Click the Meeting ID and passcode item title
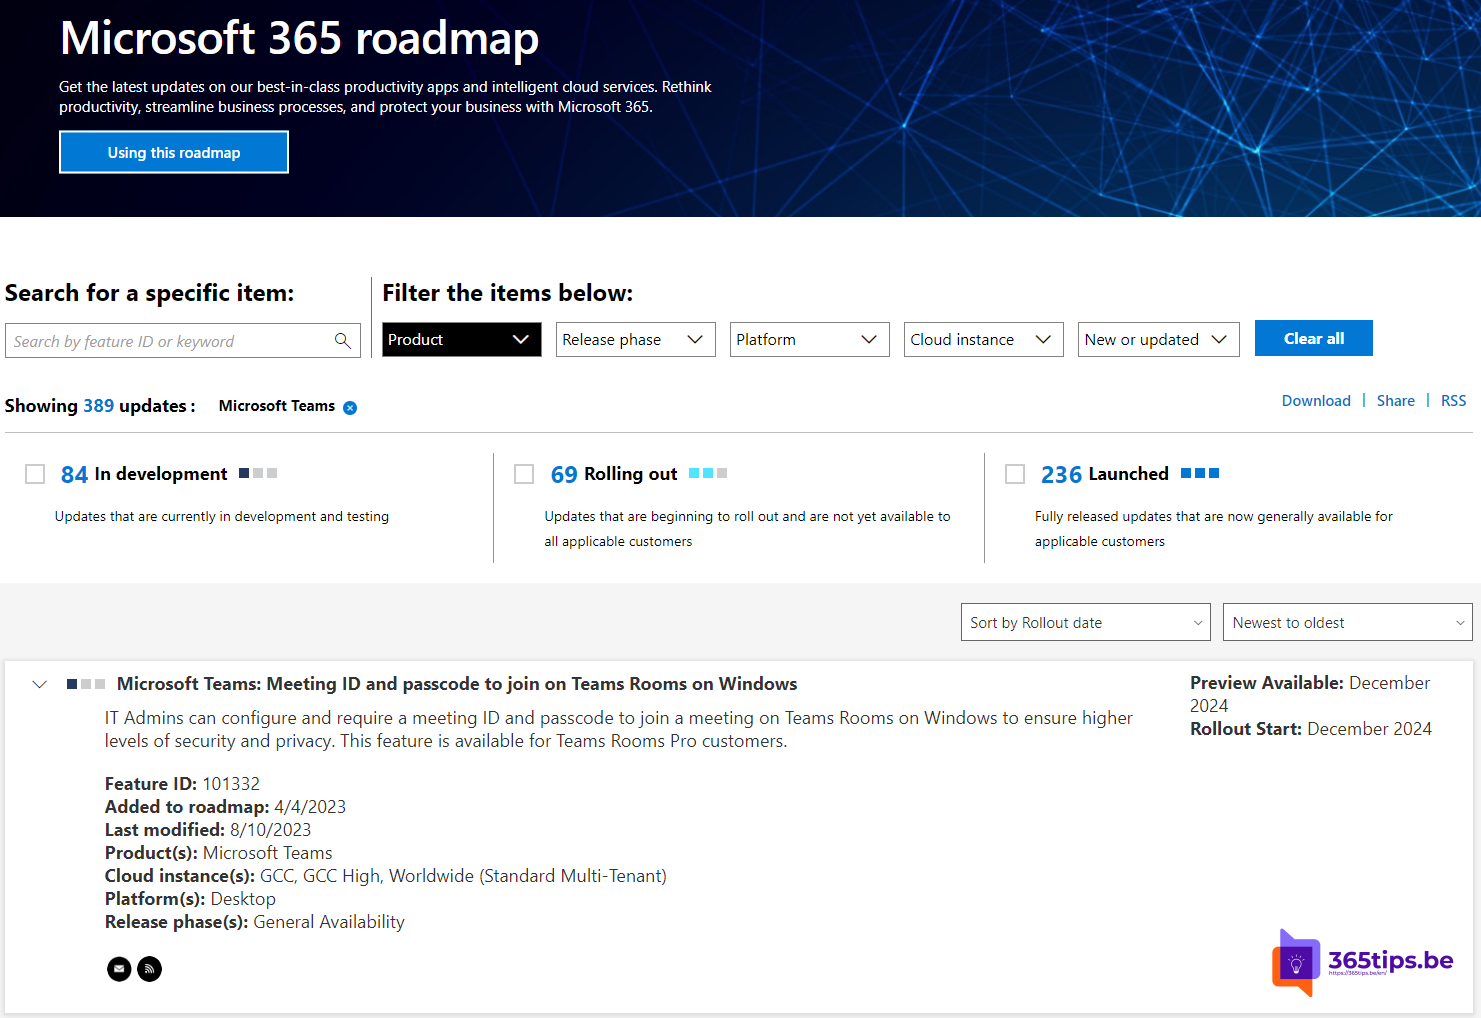Image resolution: width=1481 pixels, height=1018 pixels. 457,684
